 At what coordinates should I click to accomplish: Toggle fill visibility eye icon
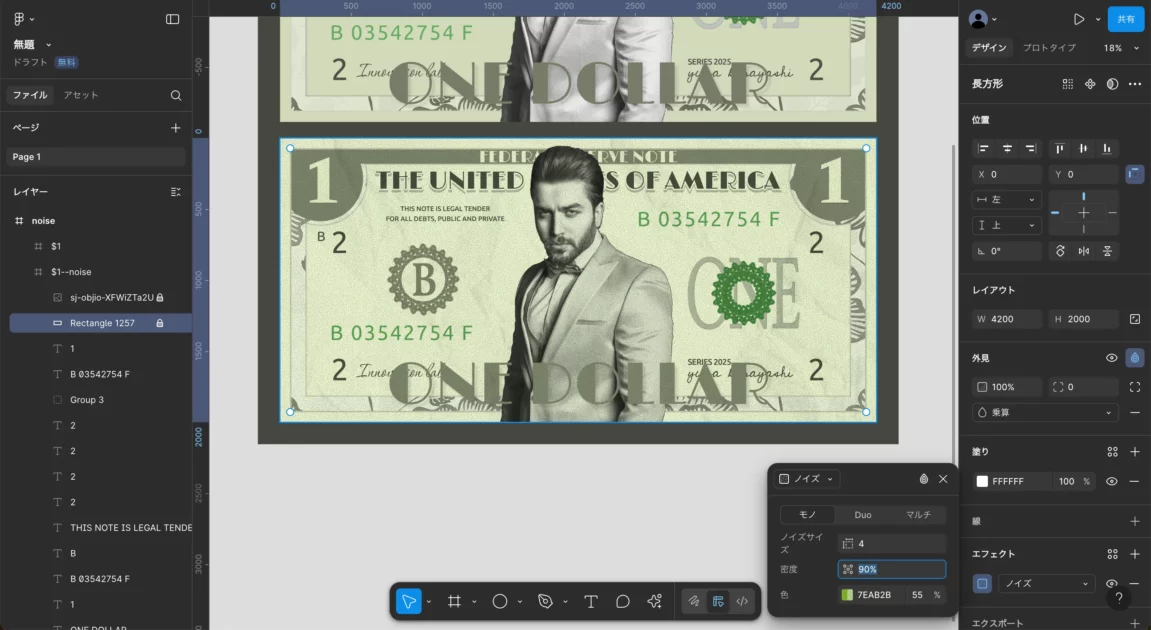point(1112,481)
